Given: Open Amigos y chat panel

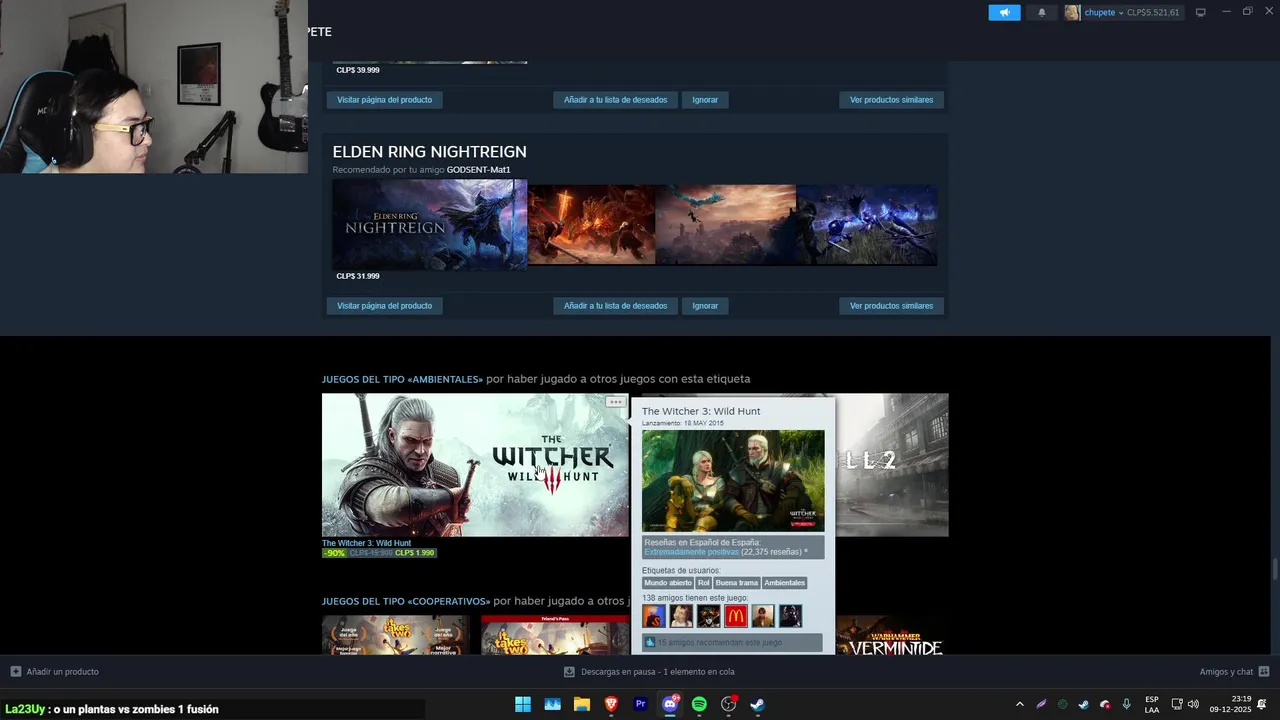Looking at the screenshot, I should pos(1234,672).
